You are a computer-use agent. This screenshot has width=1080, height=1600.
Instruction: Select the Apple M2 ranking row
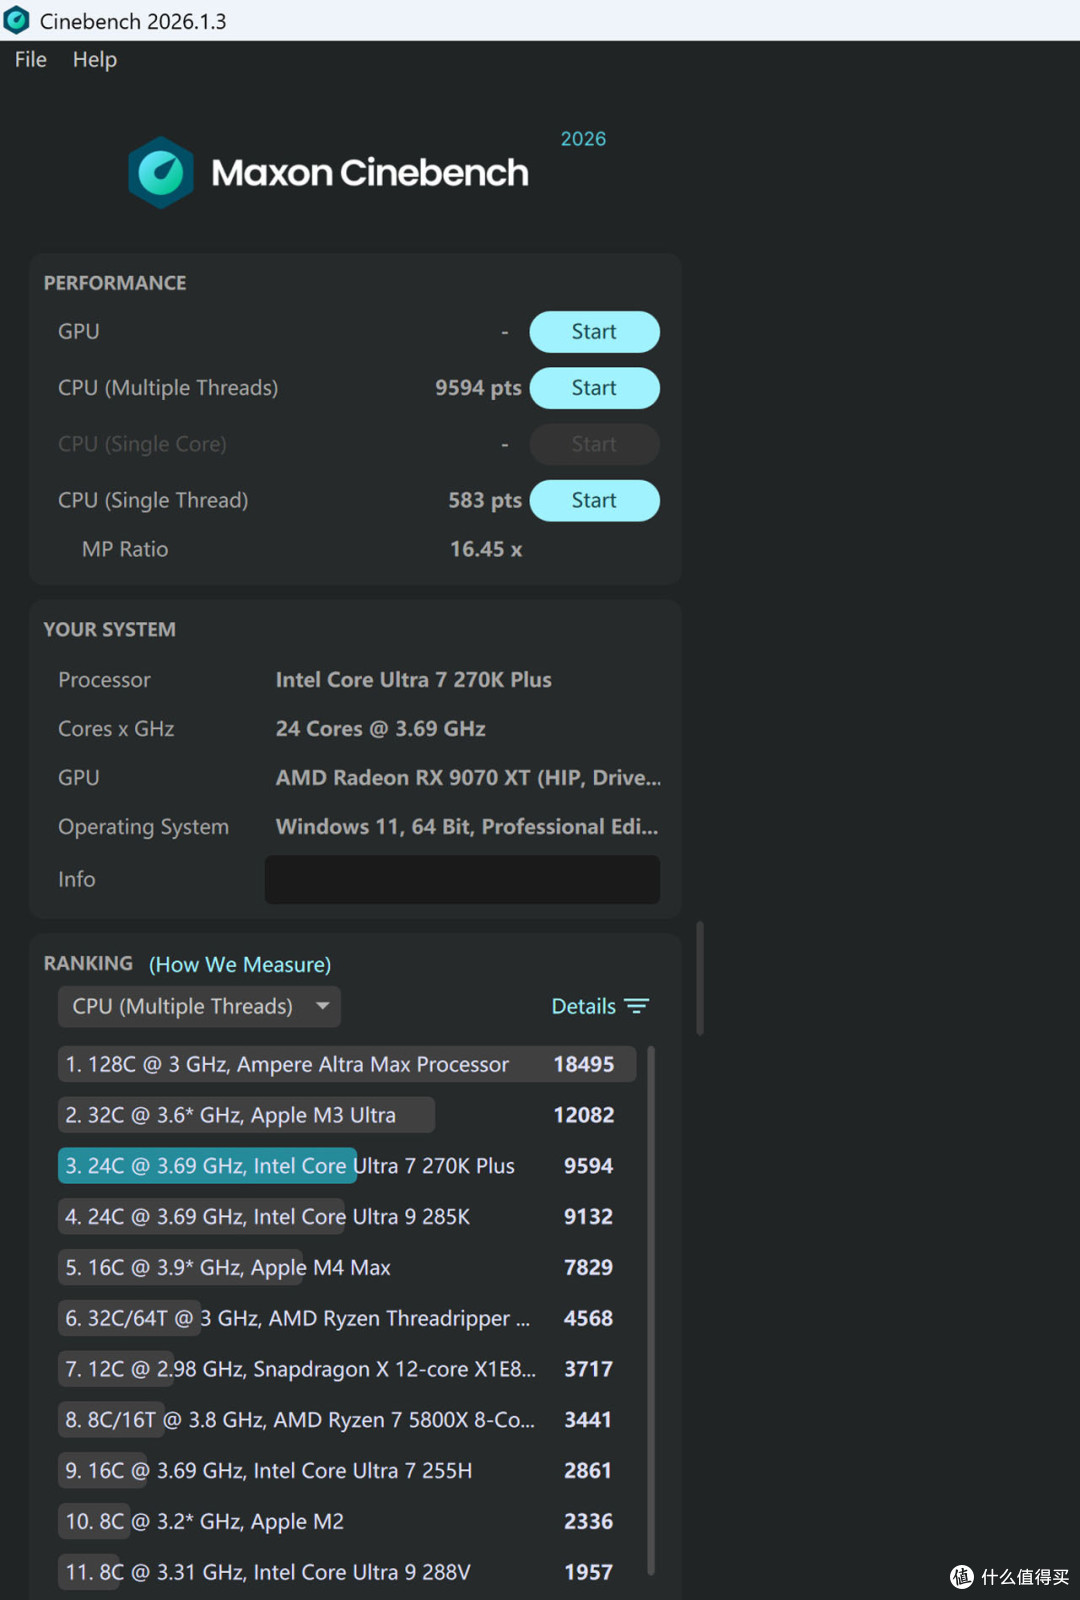[x=346, y=1522]
